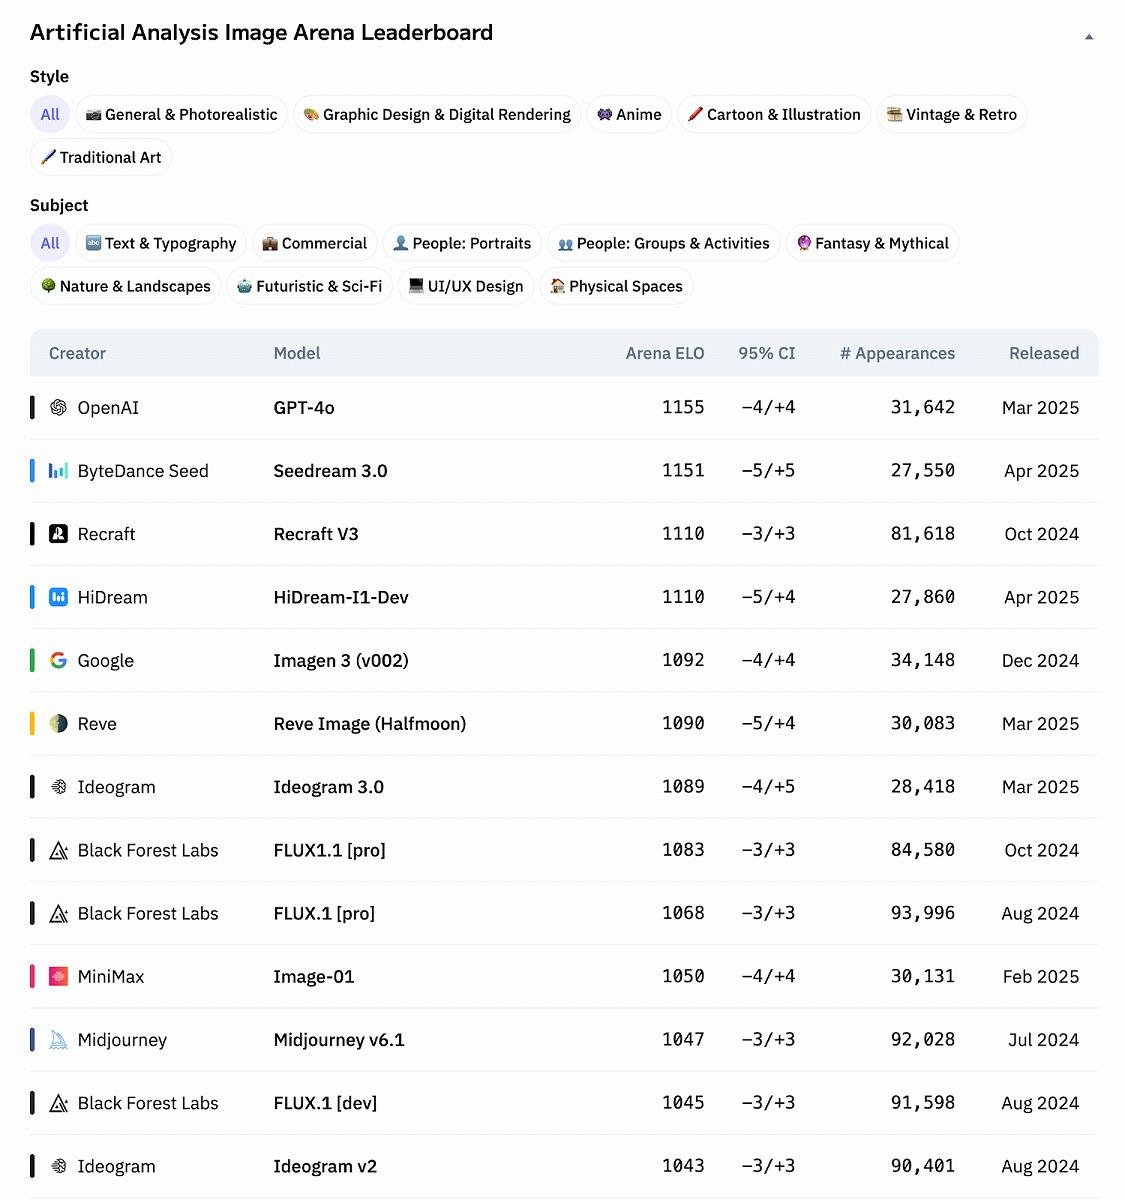Filter by Physical Spaces subject
Screen dimensions: 1125x1200
pos(616,286)
